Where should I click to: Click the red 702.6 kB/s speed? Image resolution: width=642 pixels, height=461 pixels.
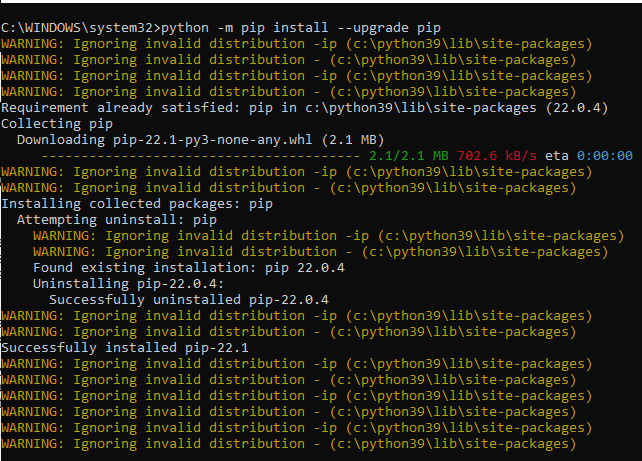tap(497, 156)
